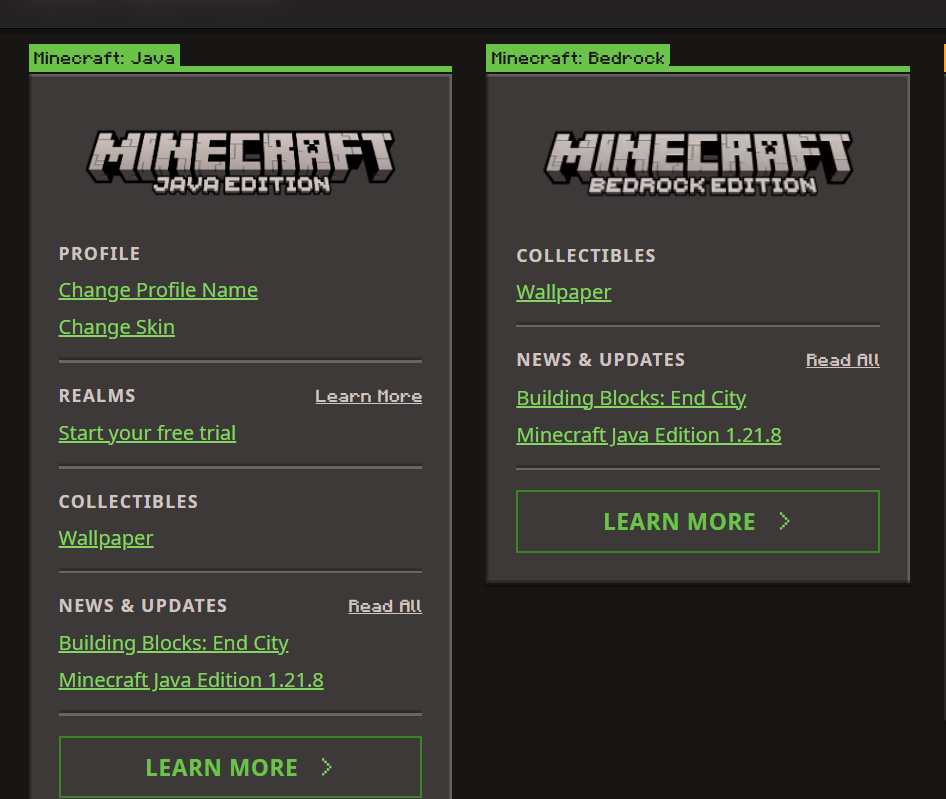Click Read All in Java News & Updates
This screenshot has height=799, width=946.
385,606
